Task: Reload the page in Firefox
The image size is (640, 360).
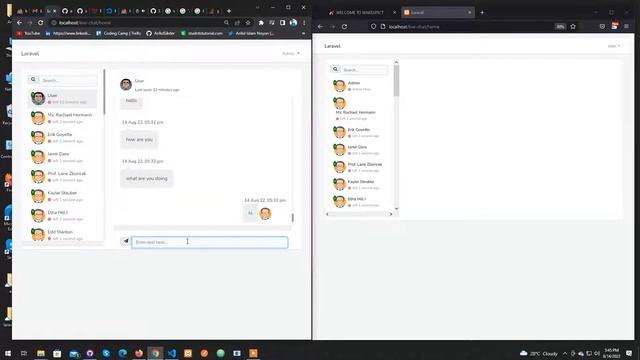Action: coord(344,27)
